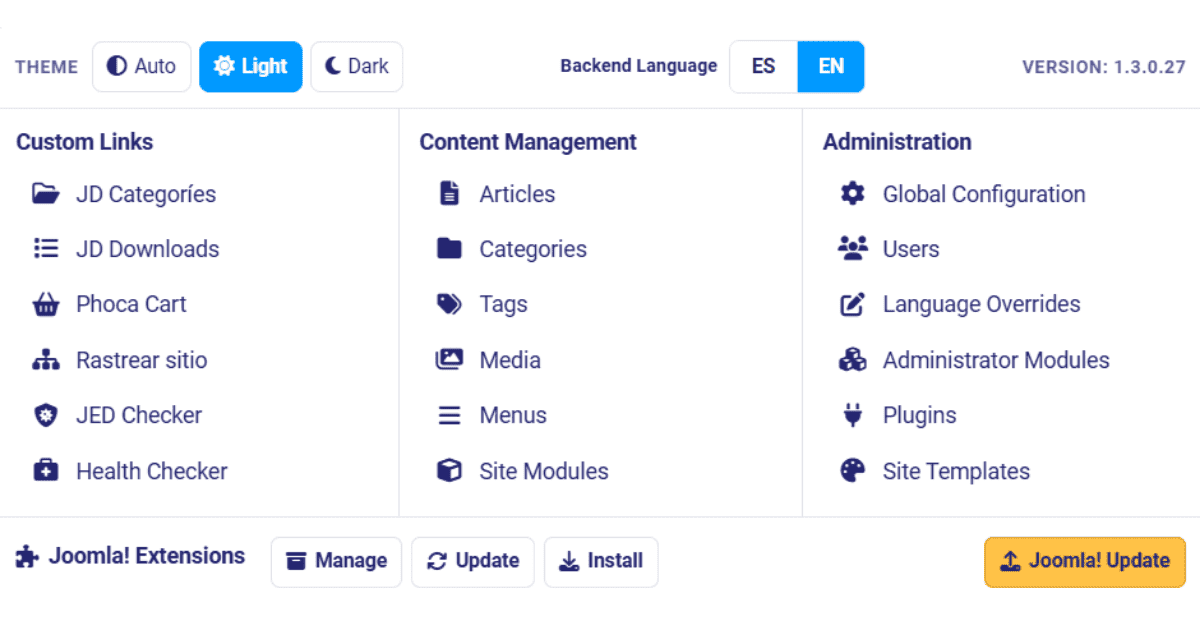This screenshot has height=630, width=1200.
Task: Select the Light theme option
Action: (x=250, y=67)
